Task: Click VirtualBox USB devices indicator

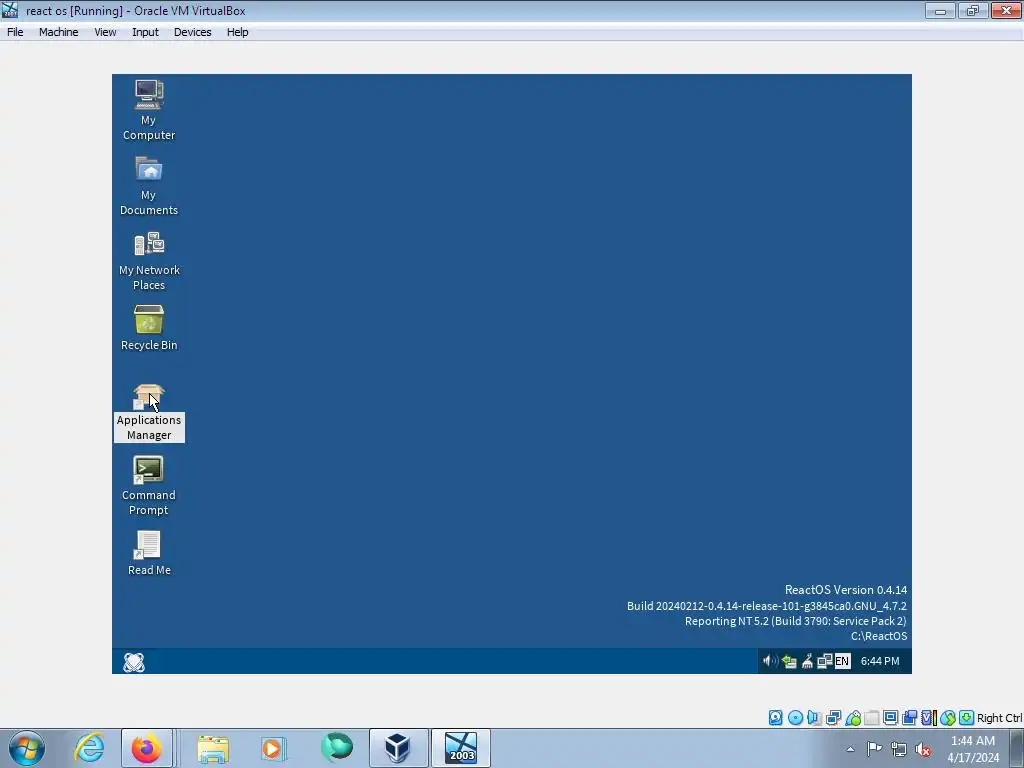Action: [x=853, y=718]
